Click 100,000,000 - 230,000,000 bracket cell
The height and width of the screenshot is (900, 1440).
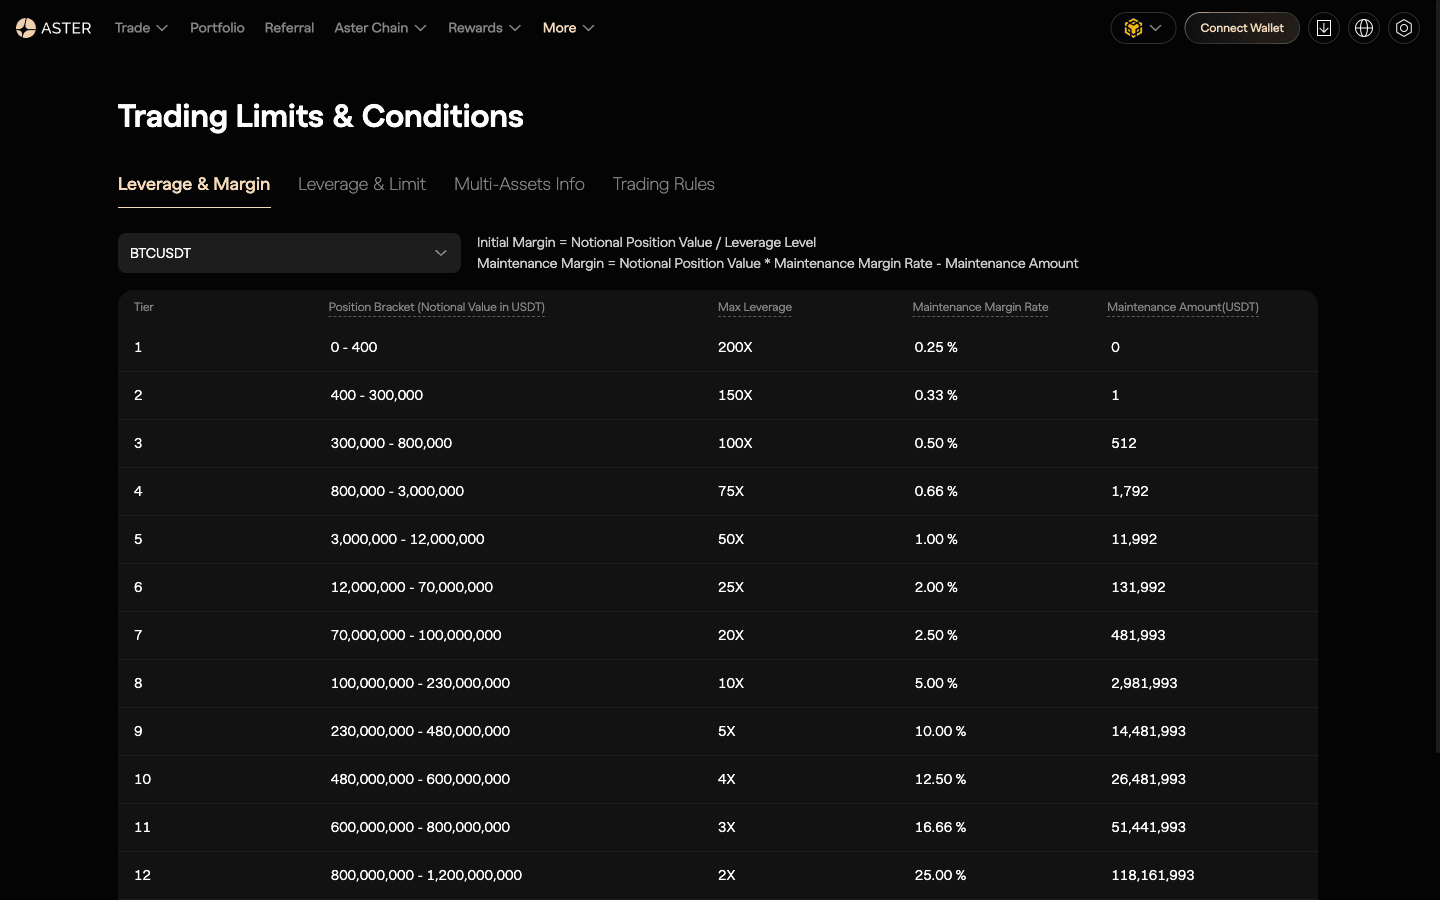tap(420, 683)
